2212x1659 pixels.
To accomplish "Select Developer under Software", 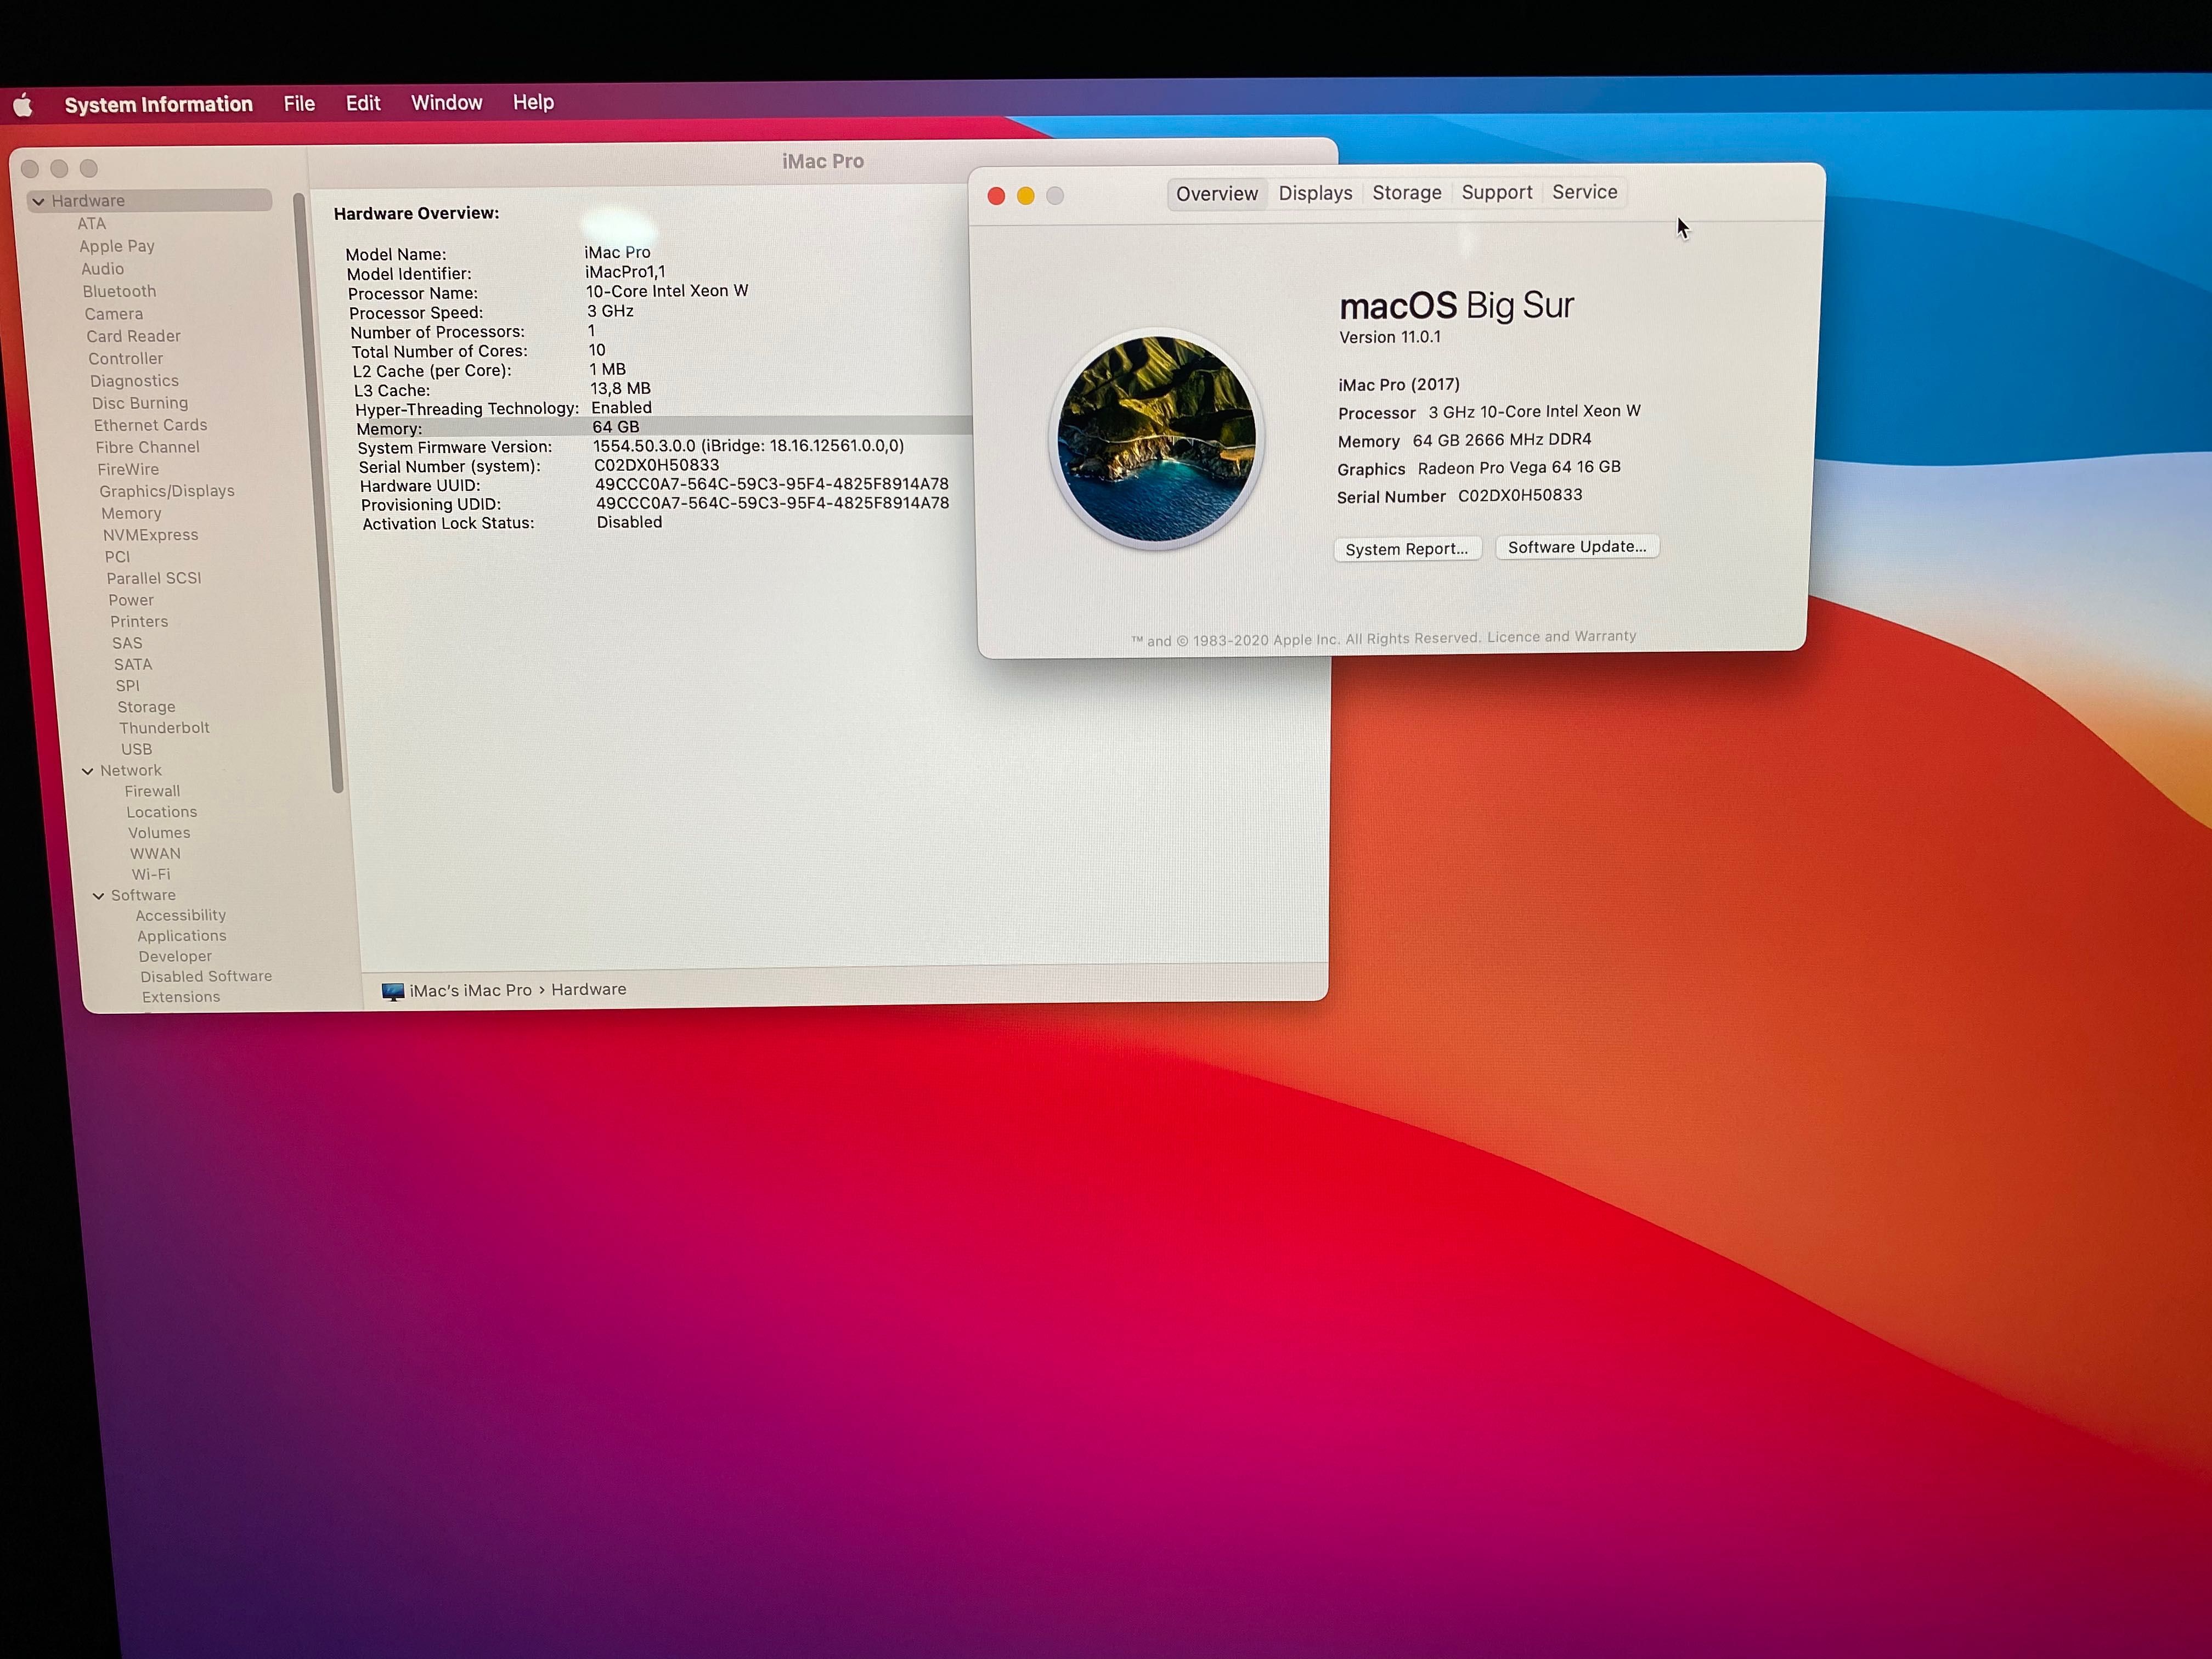I will click(x=175, y=956).
